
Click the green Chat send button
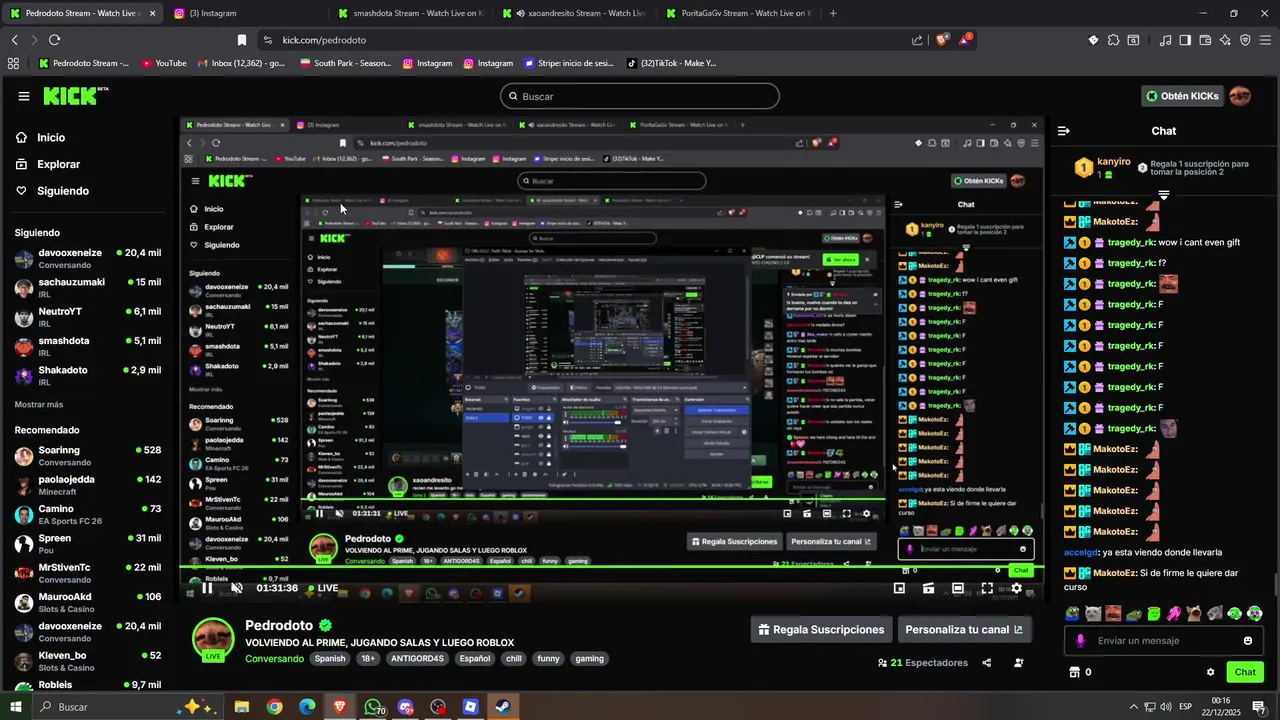(x=1245, y=672)
